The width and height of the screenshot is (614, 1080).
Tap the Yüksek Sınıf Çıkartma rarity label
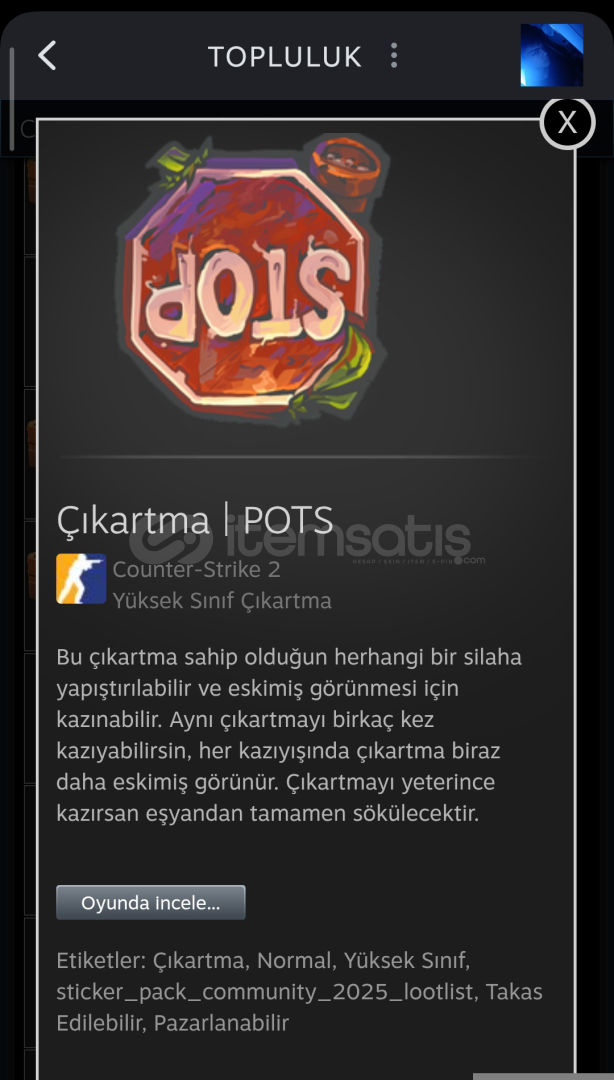[x=222, y=601]
